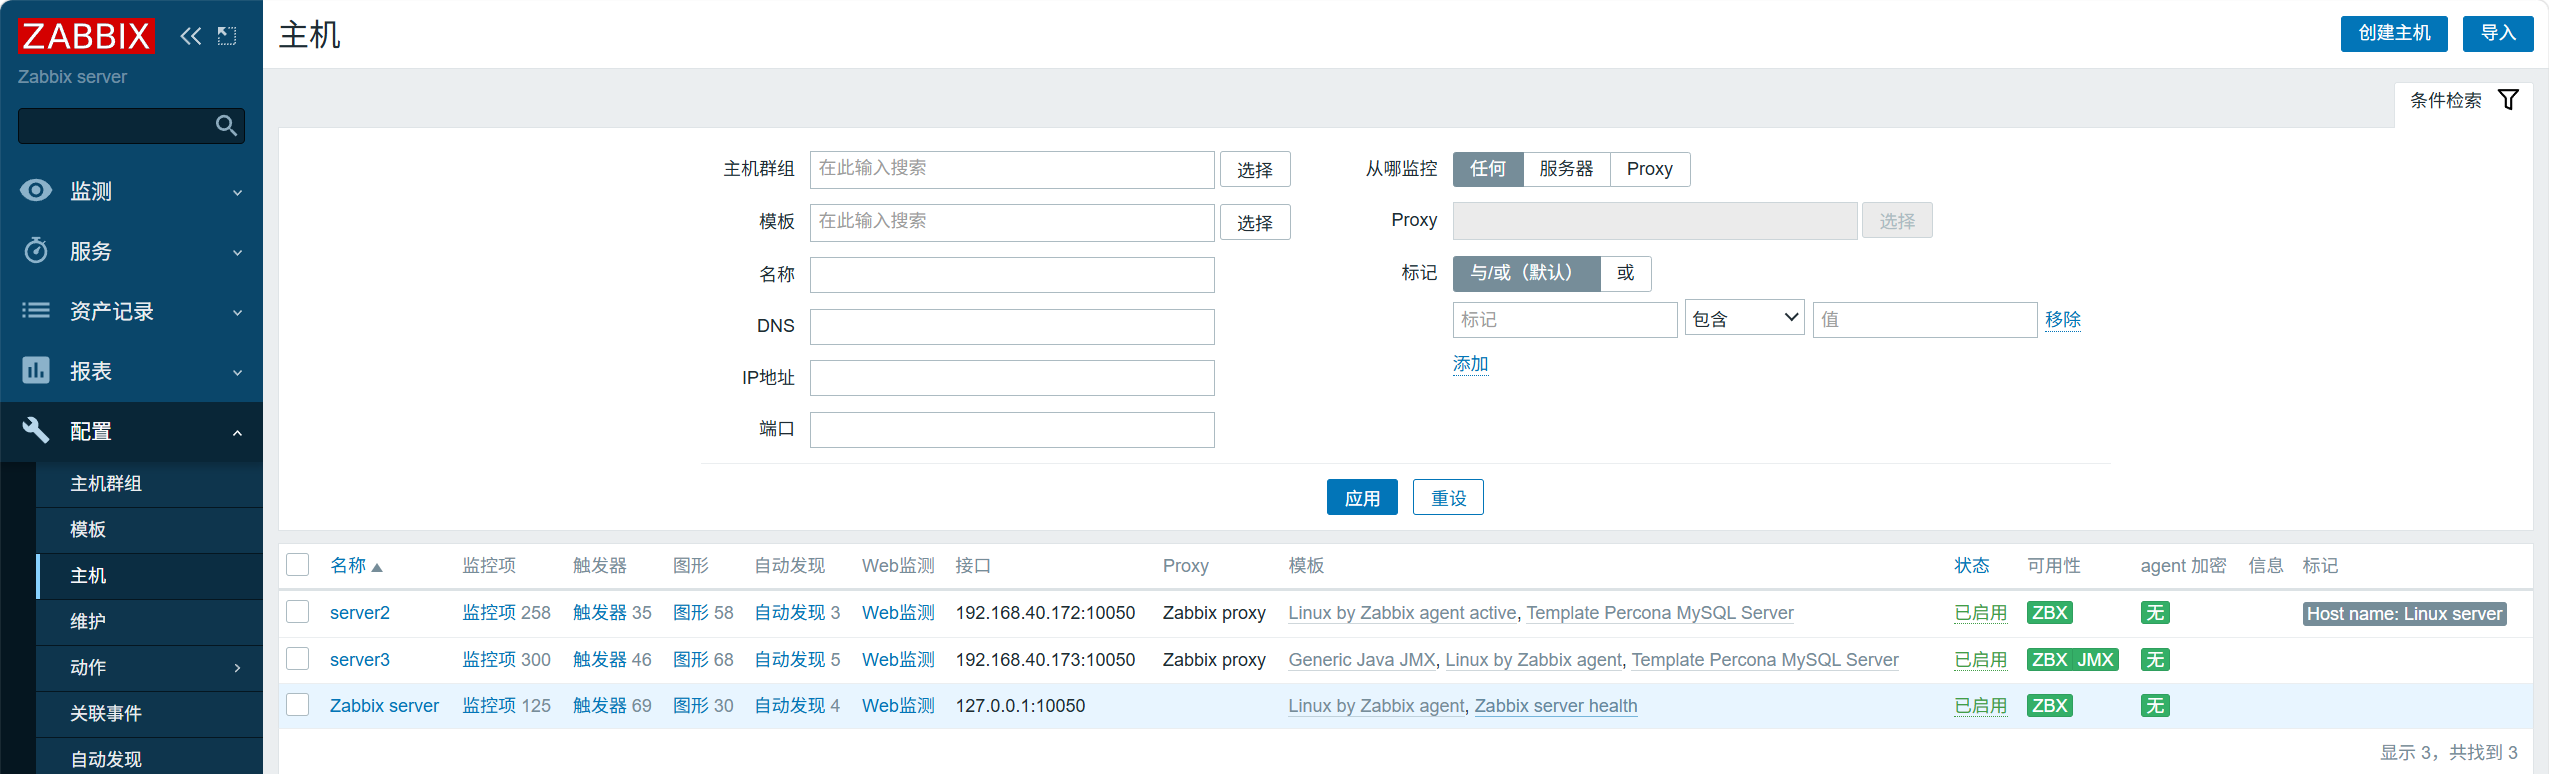Open the 包含 tag operator dropdown
2549x774 pixels.
tap(1745, 319)
